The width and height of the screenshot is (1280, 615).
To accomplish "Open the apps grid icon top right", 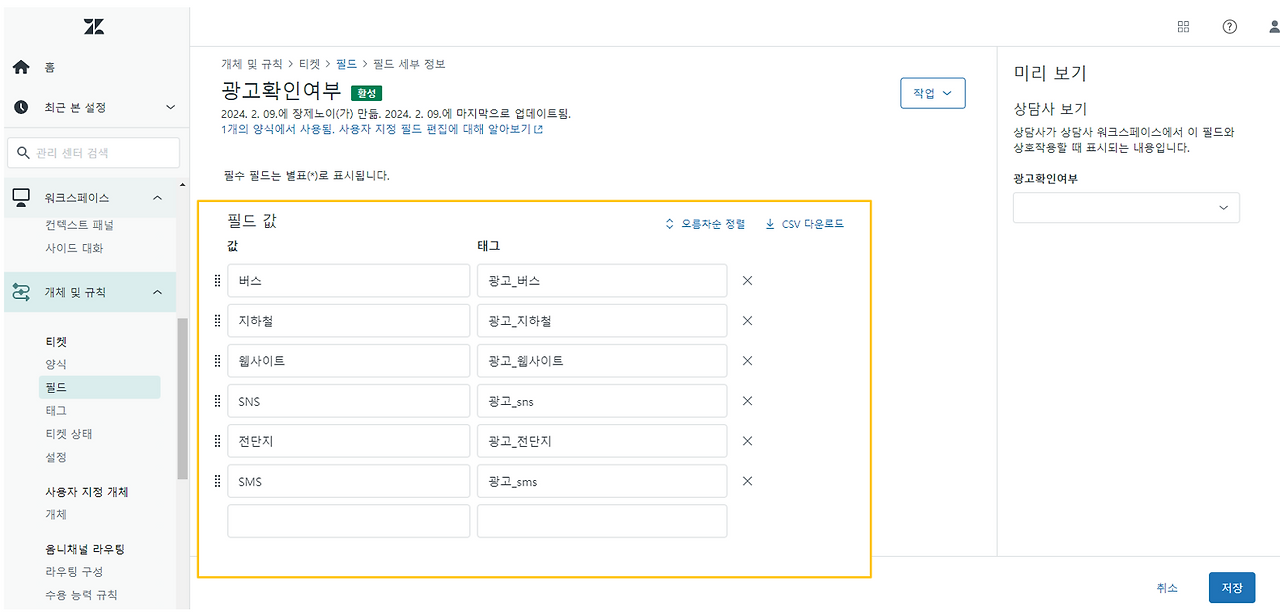I will click(1183, 26).
